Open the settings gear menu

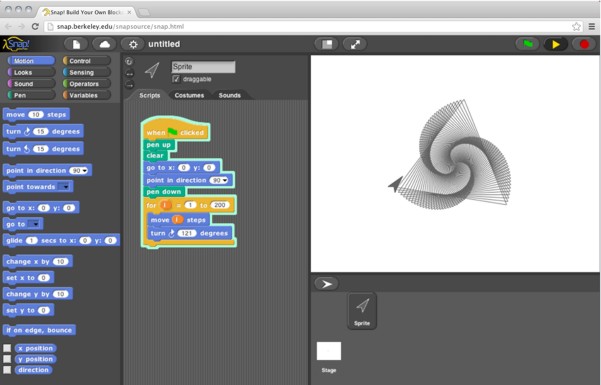(133, 44)
